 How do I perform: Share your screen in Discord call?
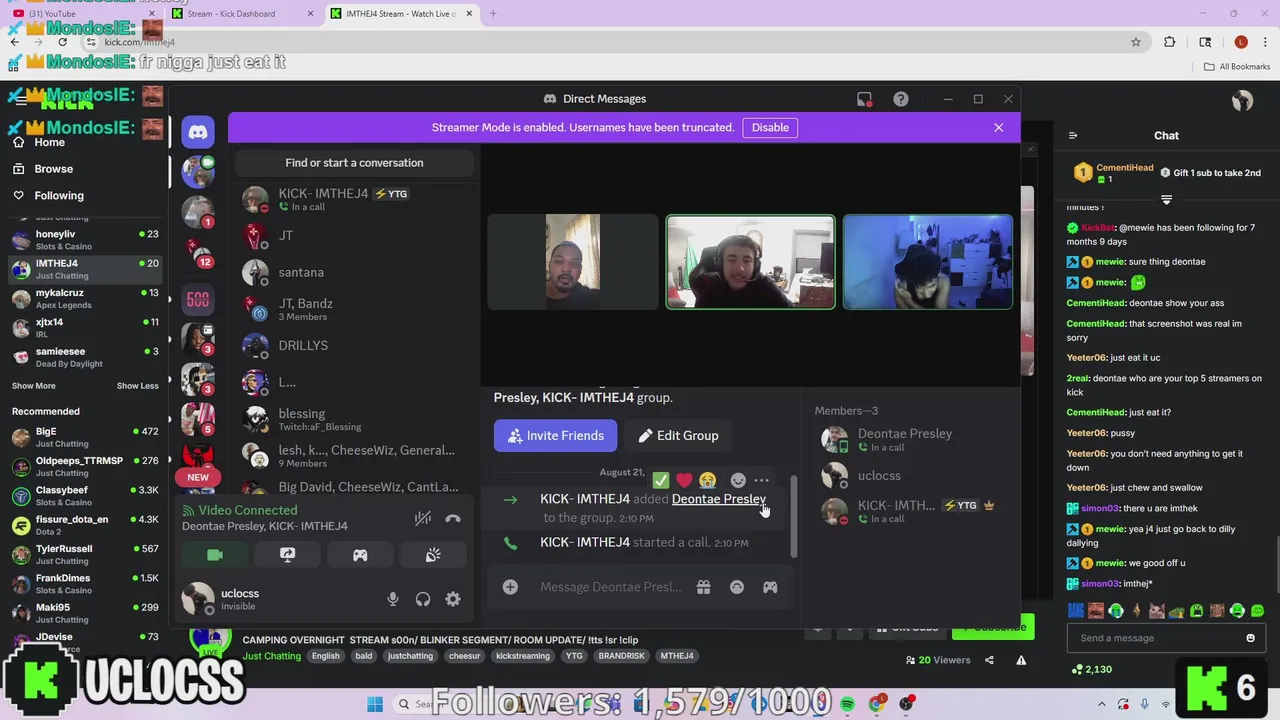pos(287,555)
